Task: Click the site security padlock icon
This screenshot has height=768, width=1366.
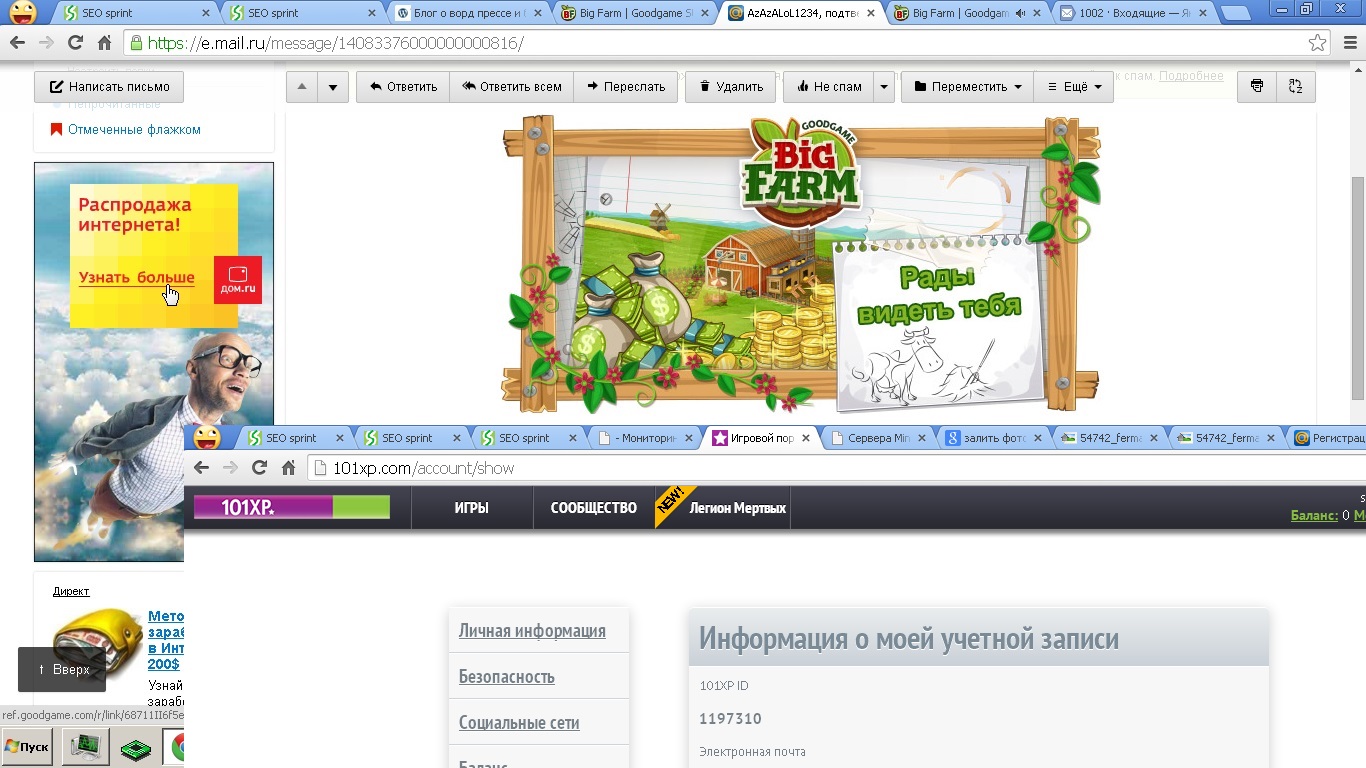Action: [x=135, y=43]
